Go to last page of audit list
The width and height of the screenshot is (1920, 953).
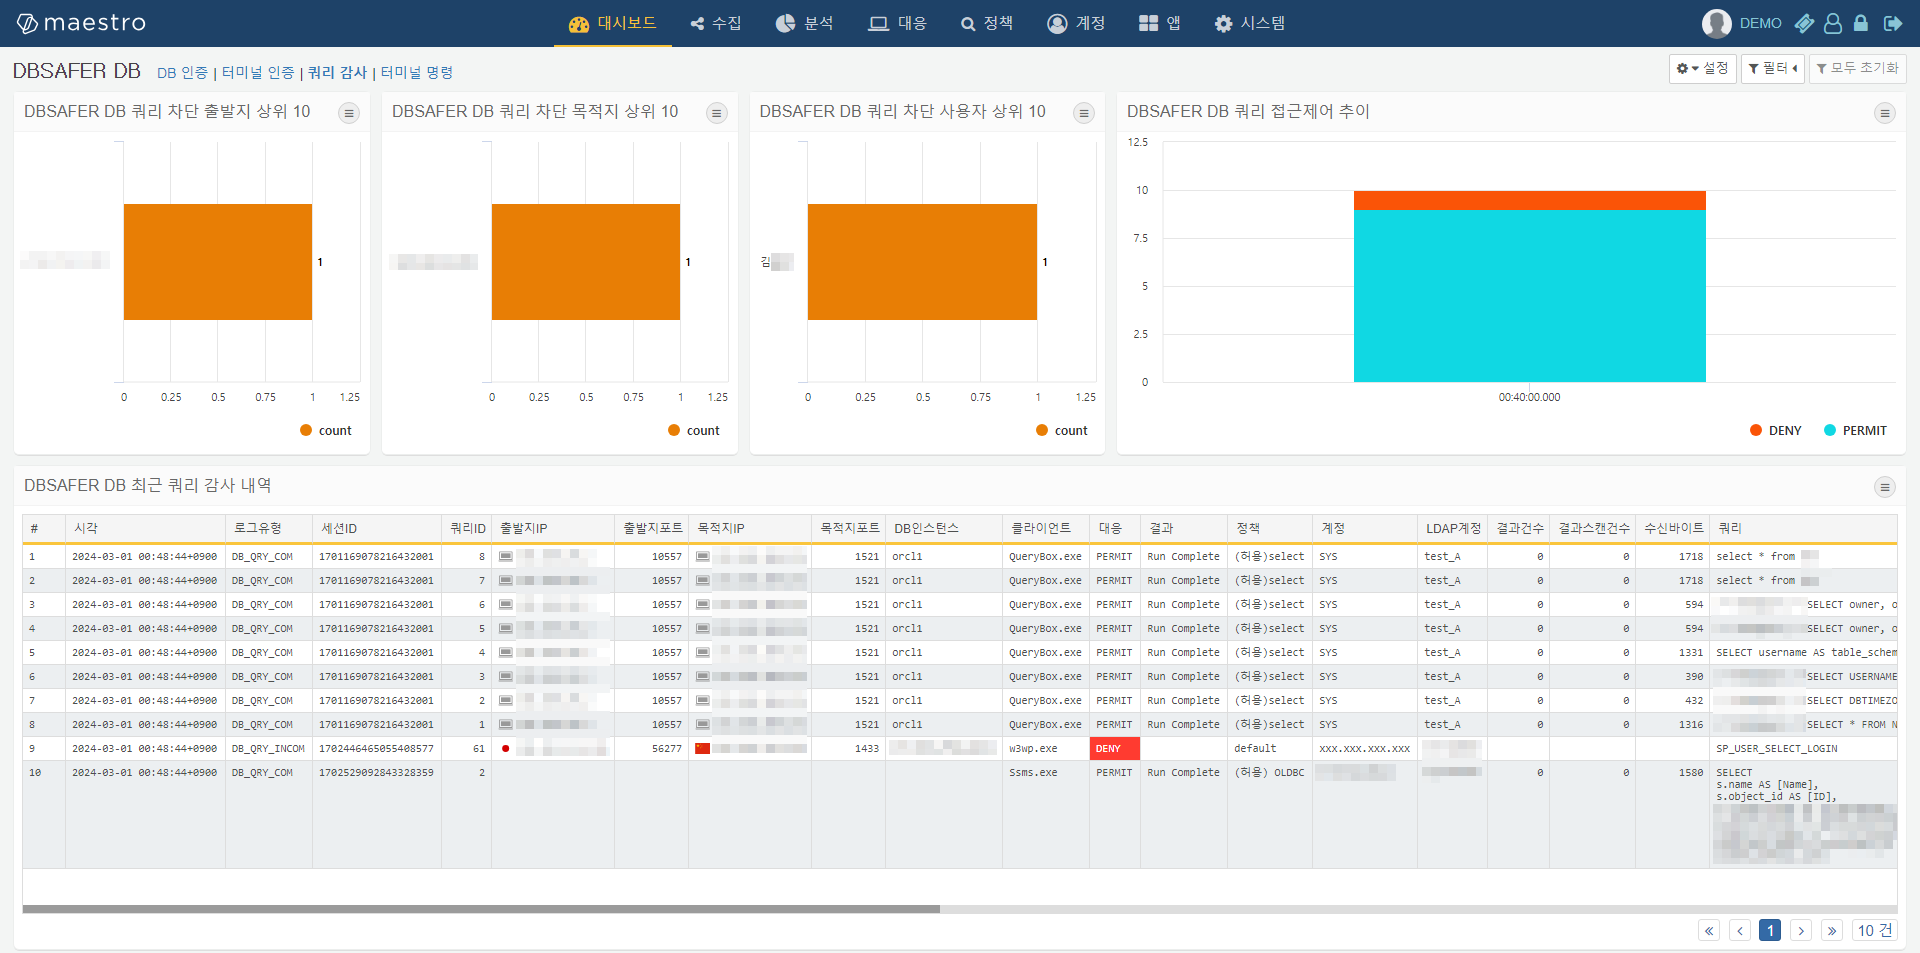1832,931
